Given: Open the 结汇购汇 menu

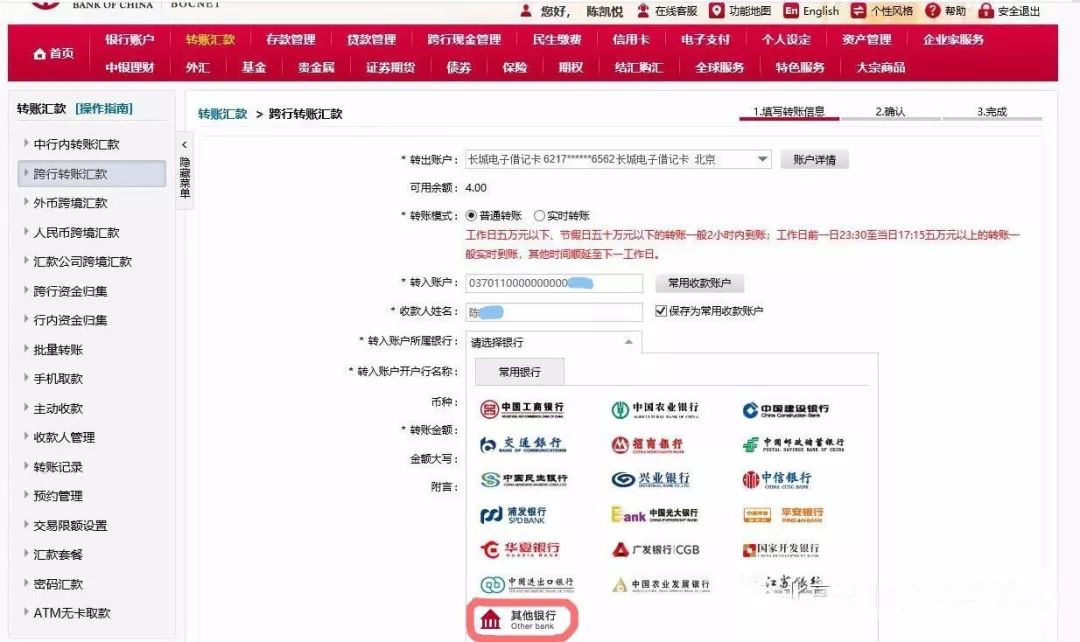Looking at the screenshot, I should (638, 67).
